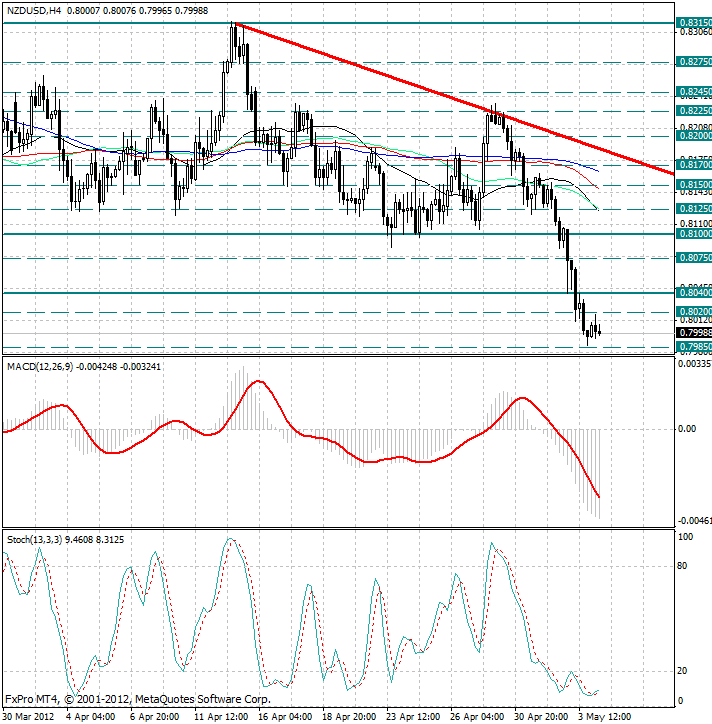Screen dimensions: 712x724
Task: Click the 30 Mar 2012 date label
Action: pyautogui.click(x=28, y=717)
